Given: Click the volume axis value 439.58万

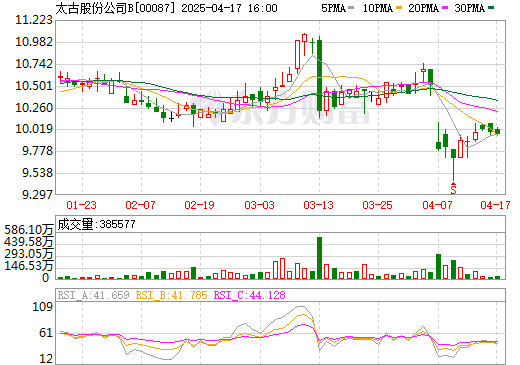Looking at the screenshot, I should click(x=29, y=242).
